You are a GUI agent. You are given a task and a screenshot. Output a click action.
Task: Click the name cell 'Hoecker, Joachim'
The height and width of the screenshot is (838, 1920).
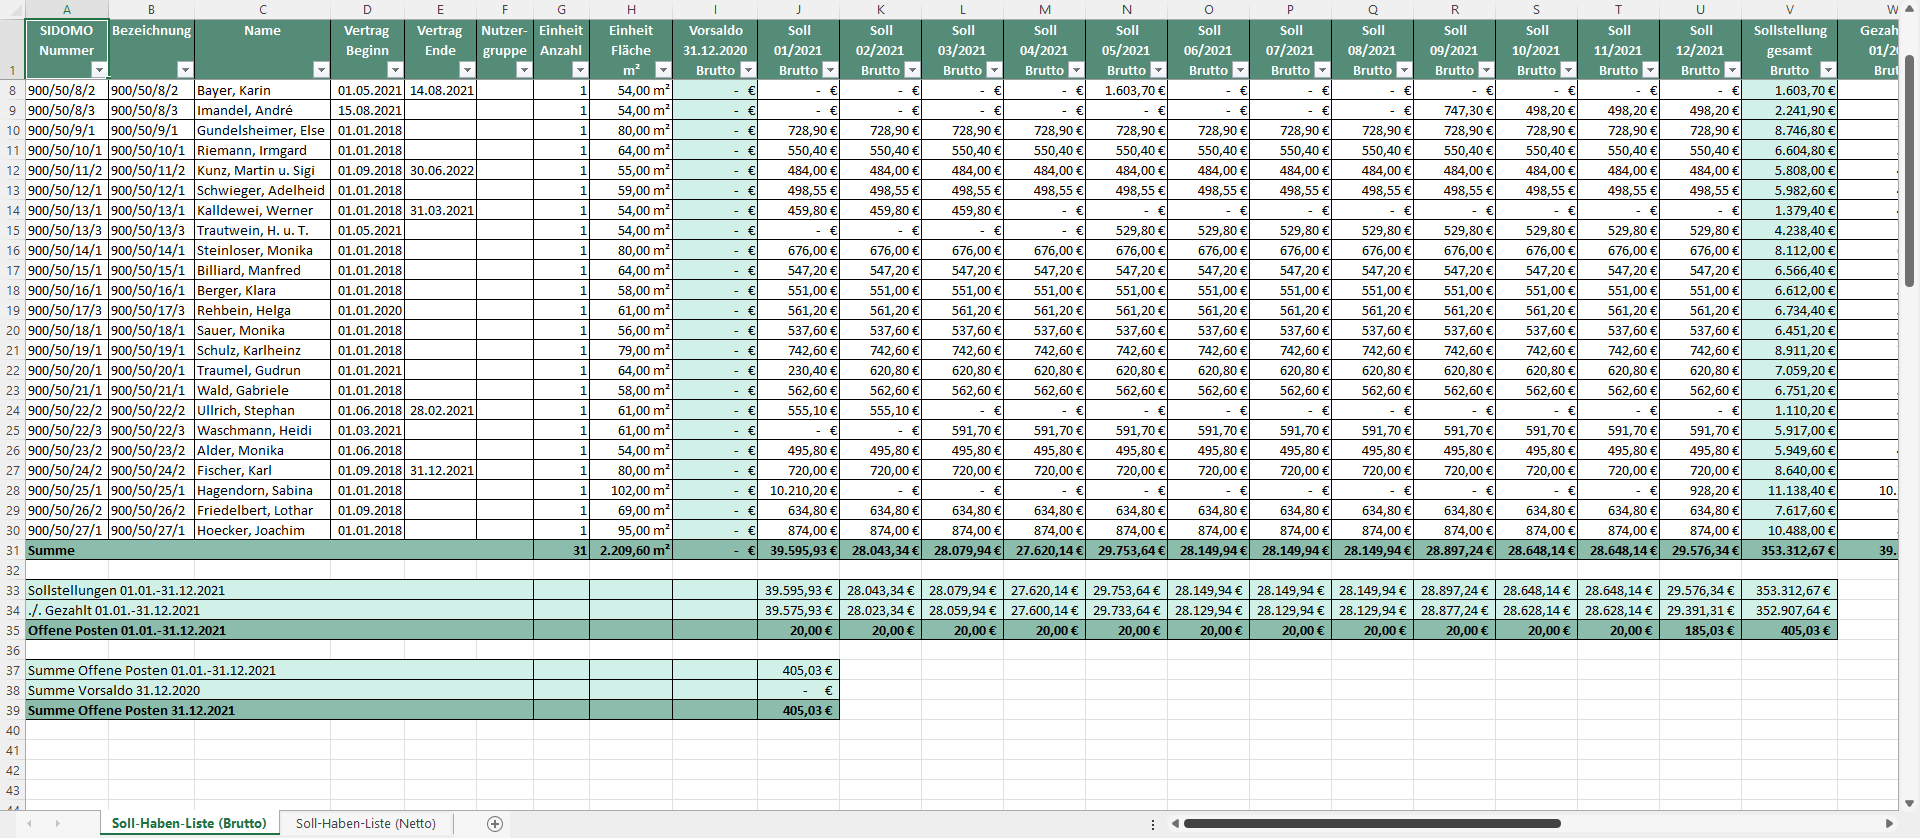[263, 530]
